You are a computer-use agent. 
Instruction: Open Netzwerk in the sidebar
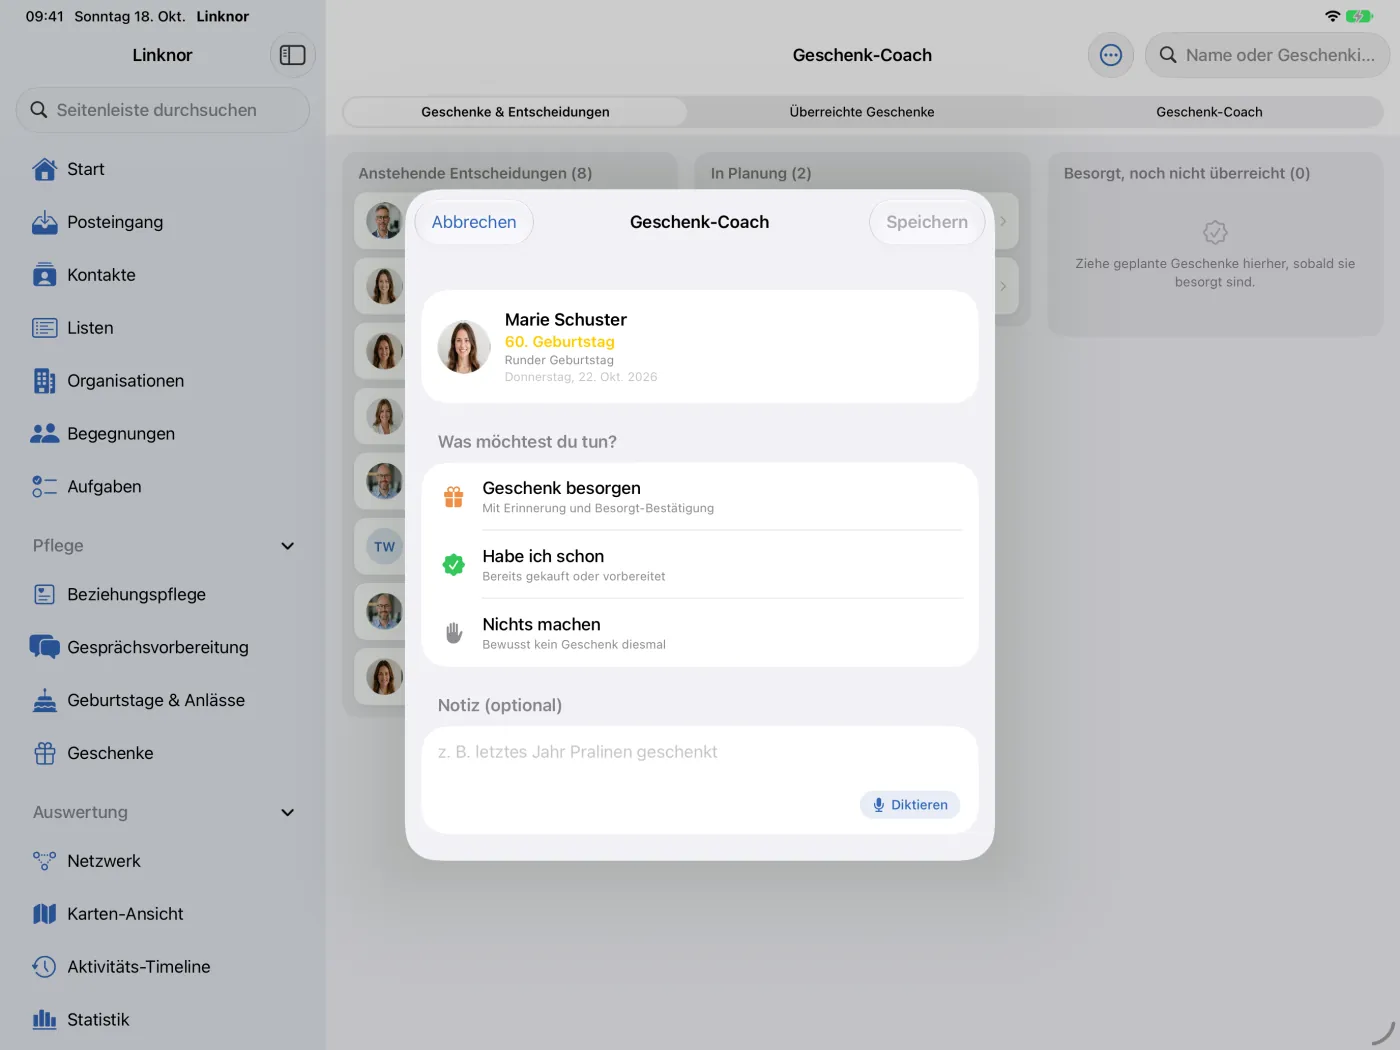point(163,861)
